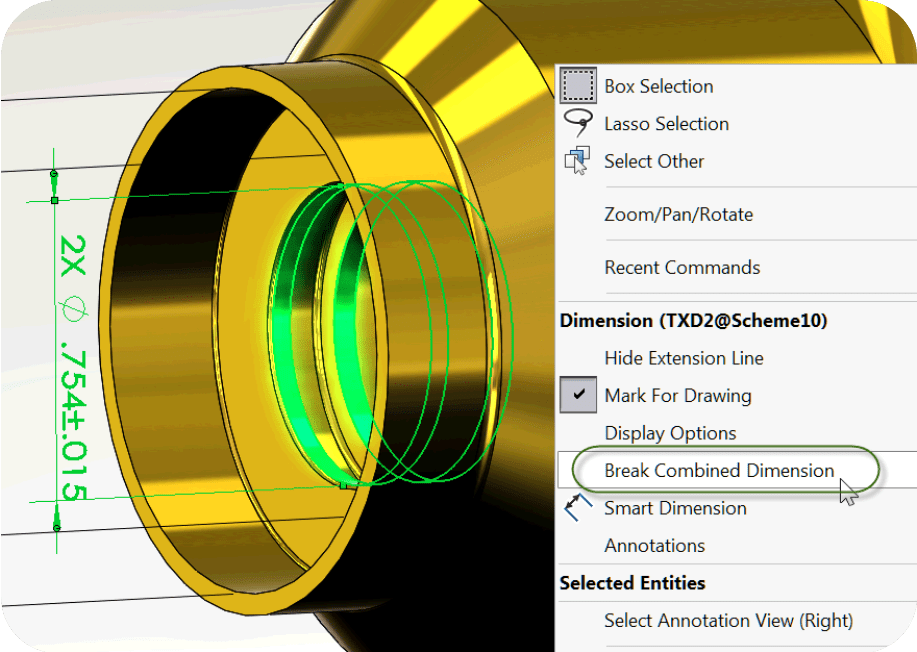917x652 pixels.
Task: Open Recent Commands submenu
Action: coord(682,268)
